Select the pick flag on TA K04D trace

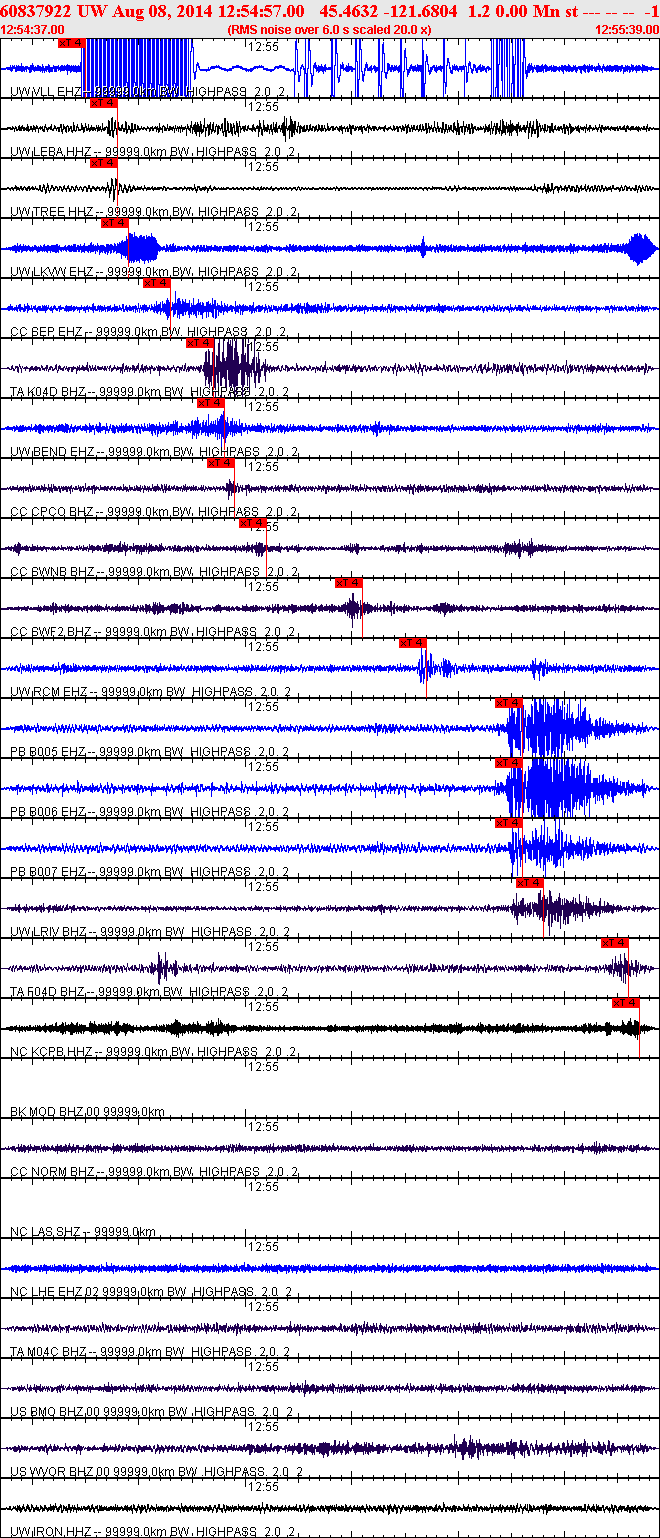coord(200,343)
